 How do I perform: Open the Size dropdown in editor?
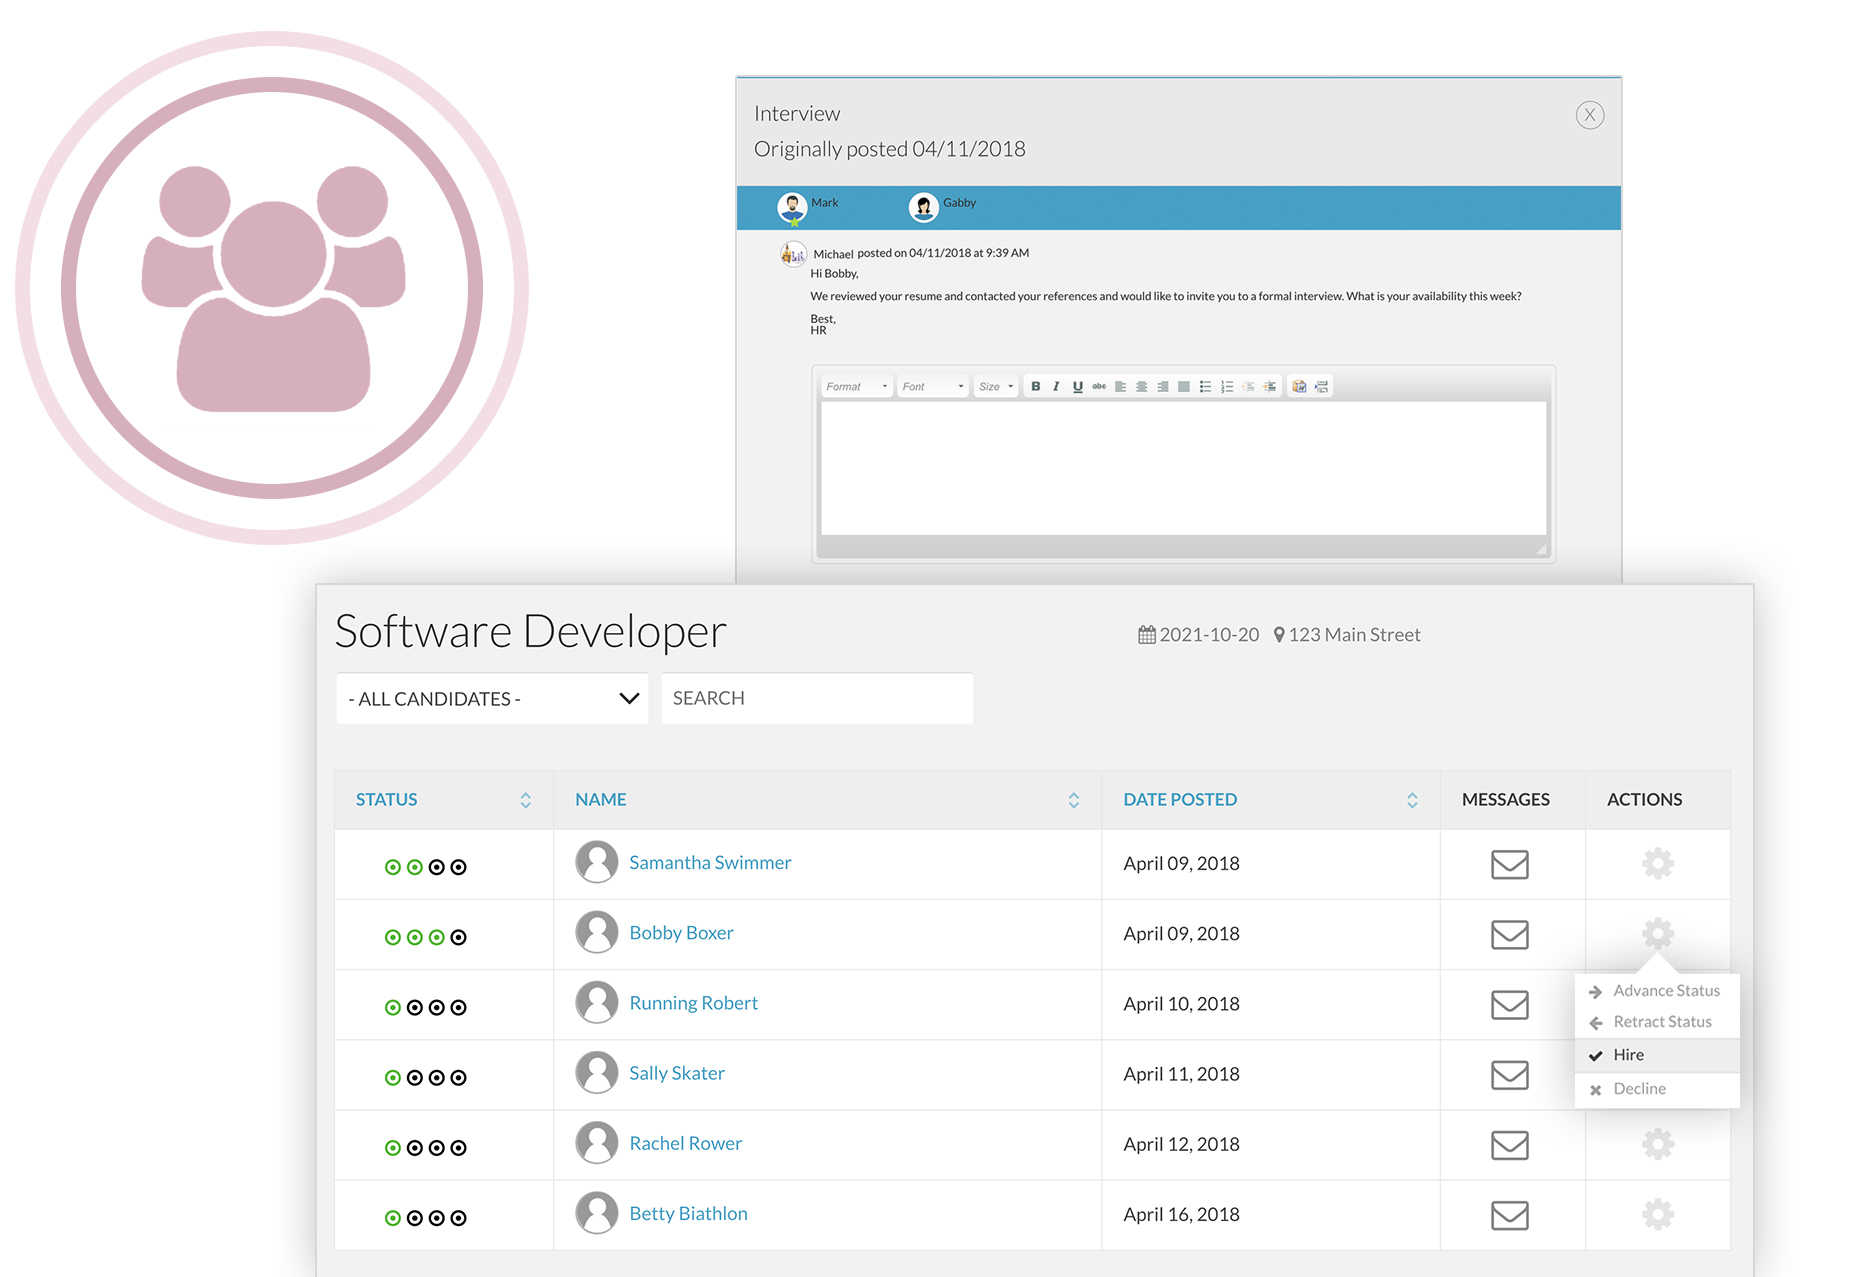point(996,387)
